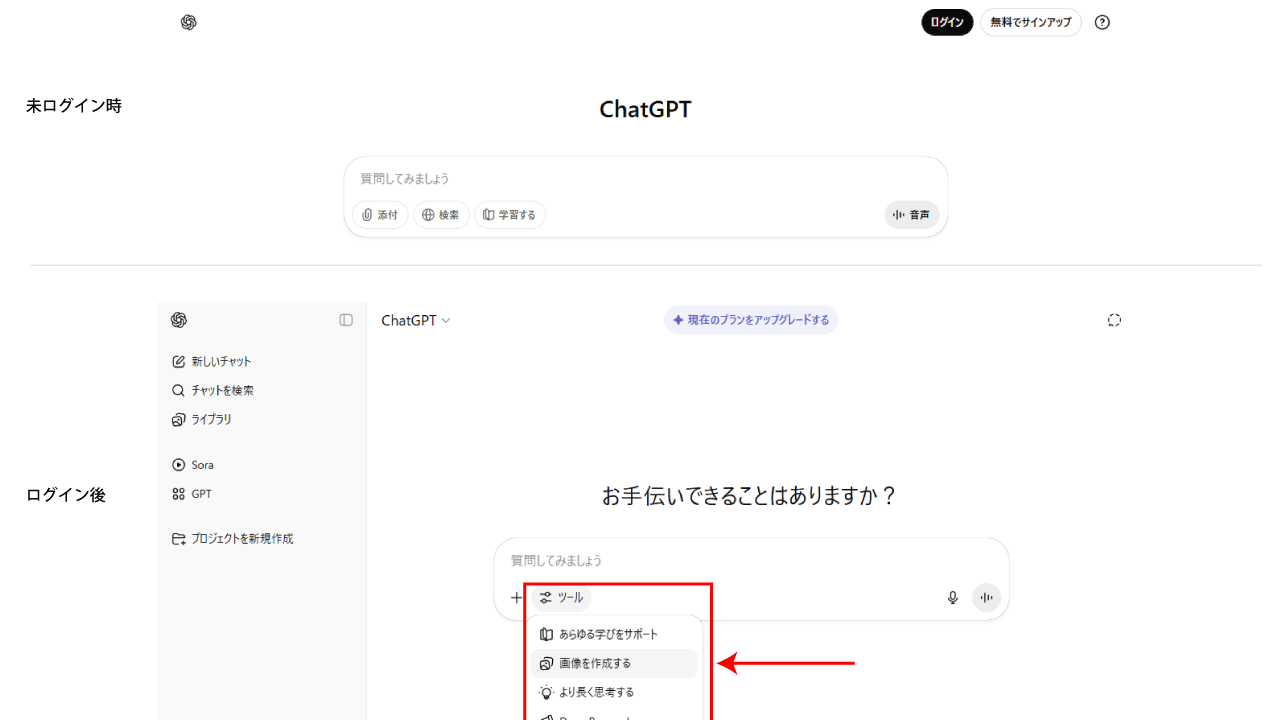Click the plus icon in the chat box

(x=516, y=598)
